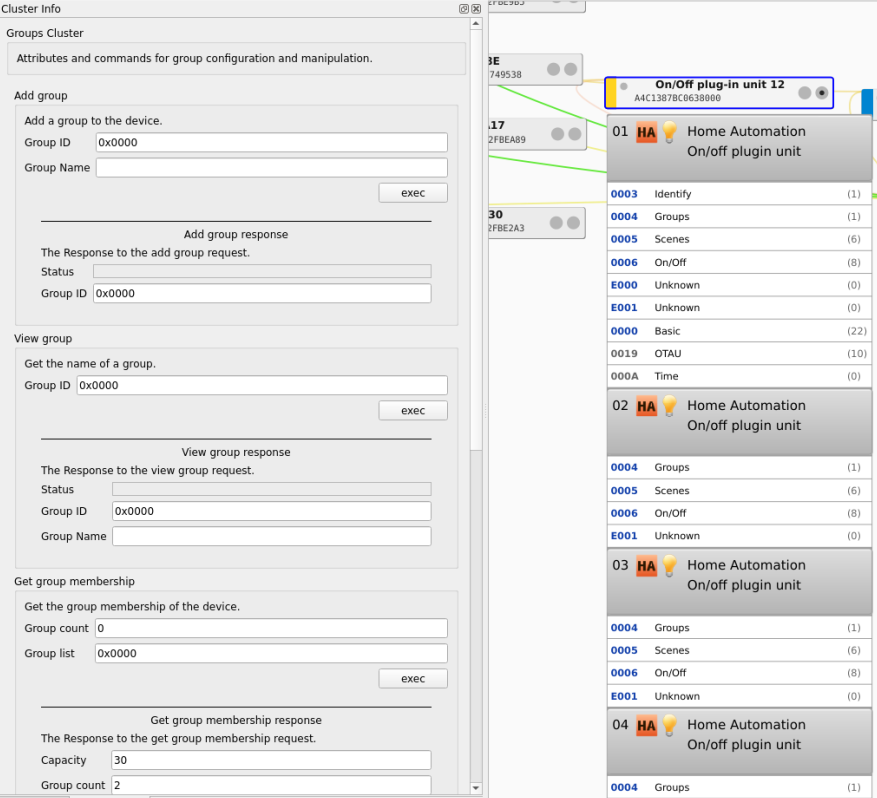The image size is (877, 798).
Task: Open the 0004 Groups cluster in endpoint 03
Action: point(739,627)
